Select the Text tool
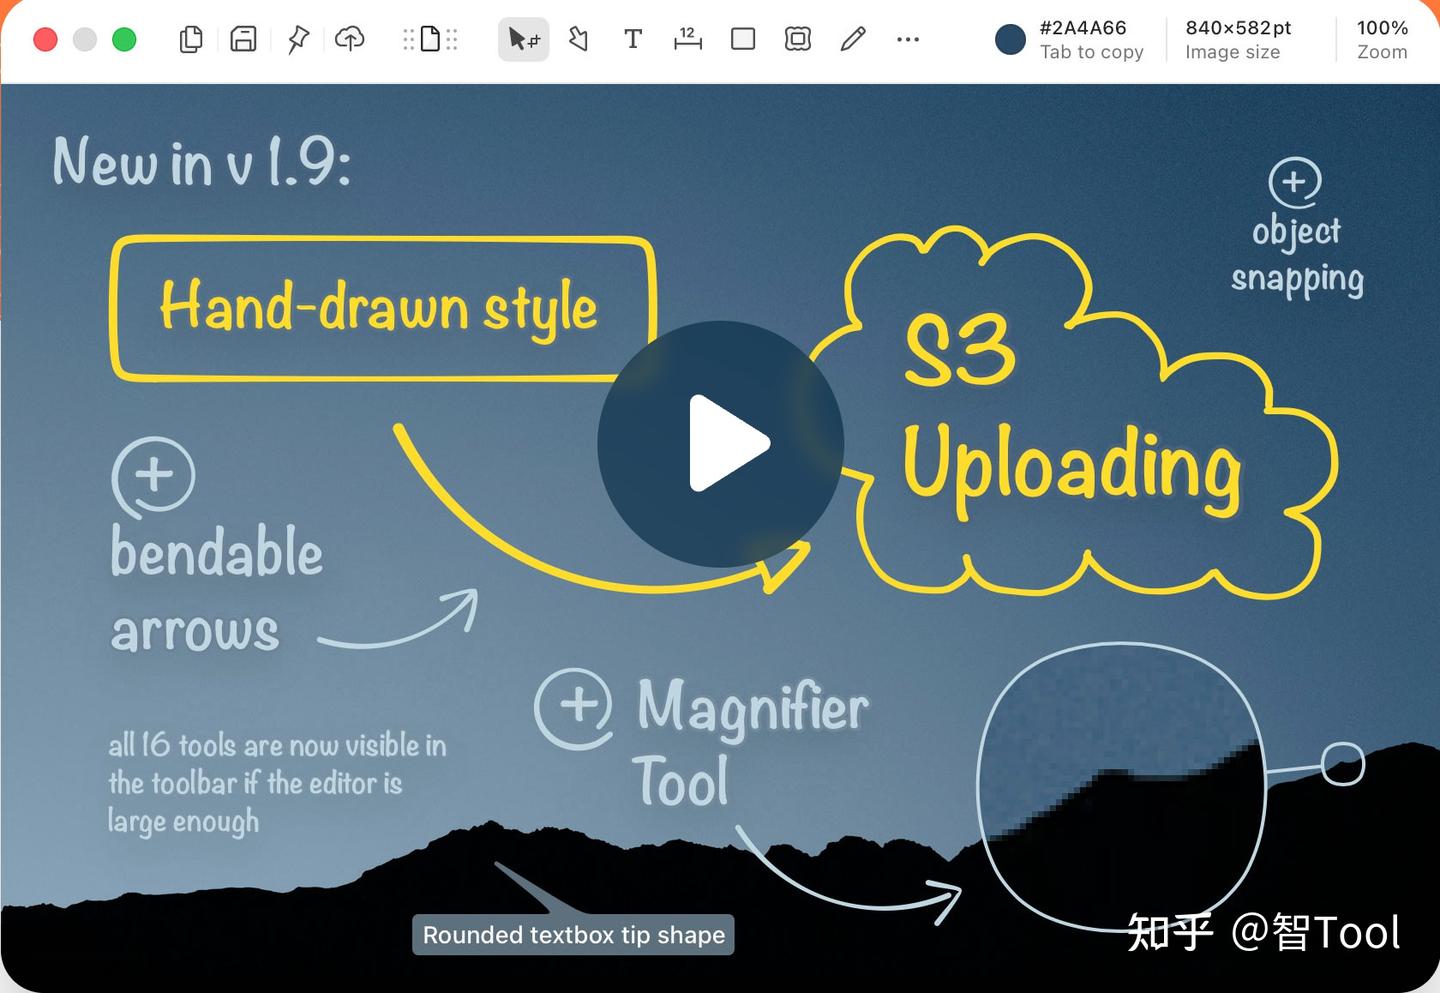Screen dimensions: 1440x993 633,39
